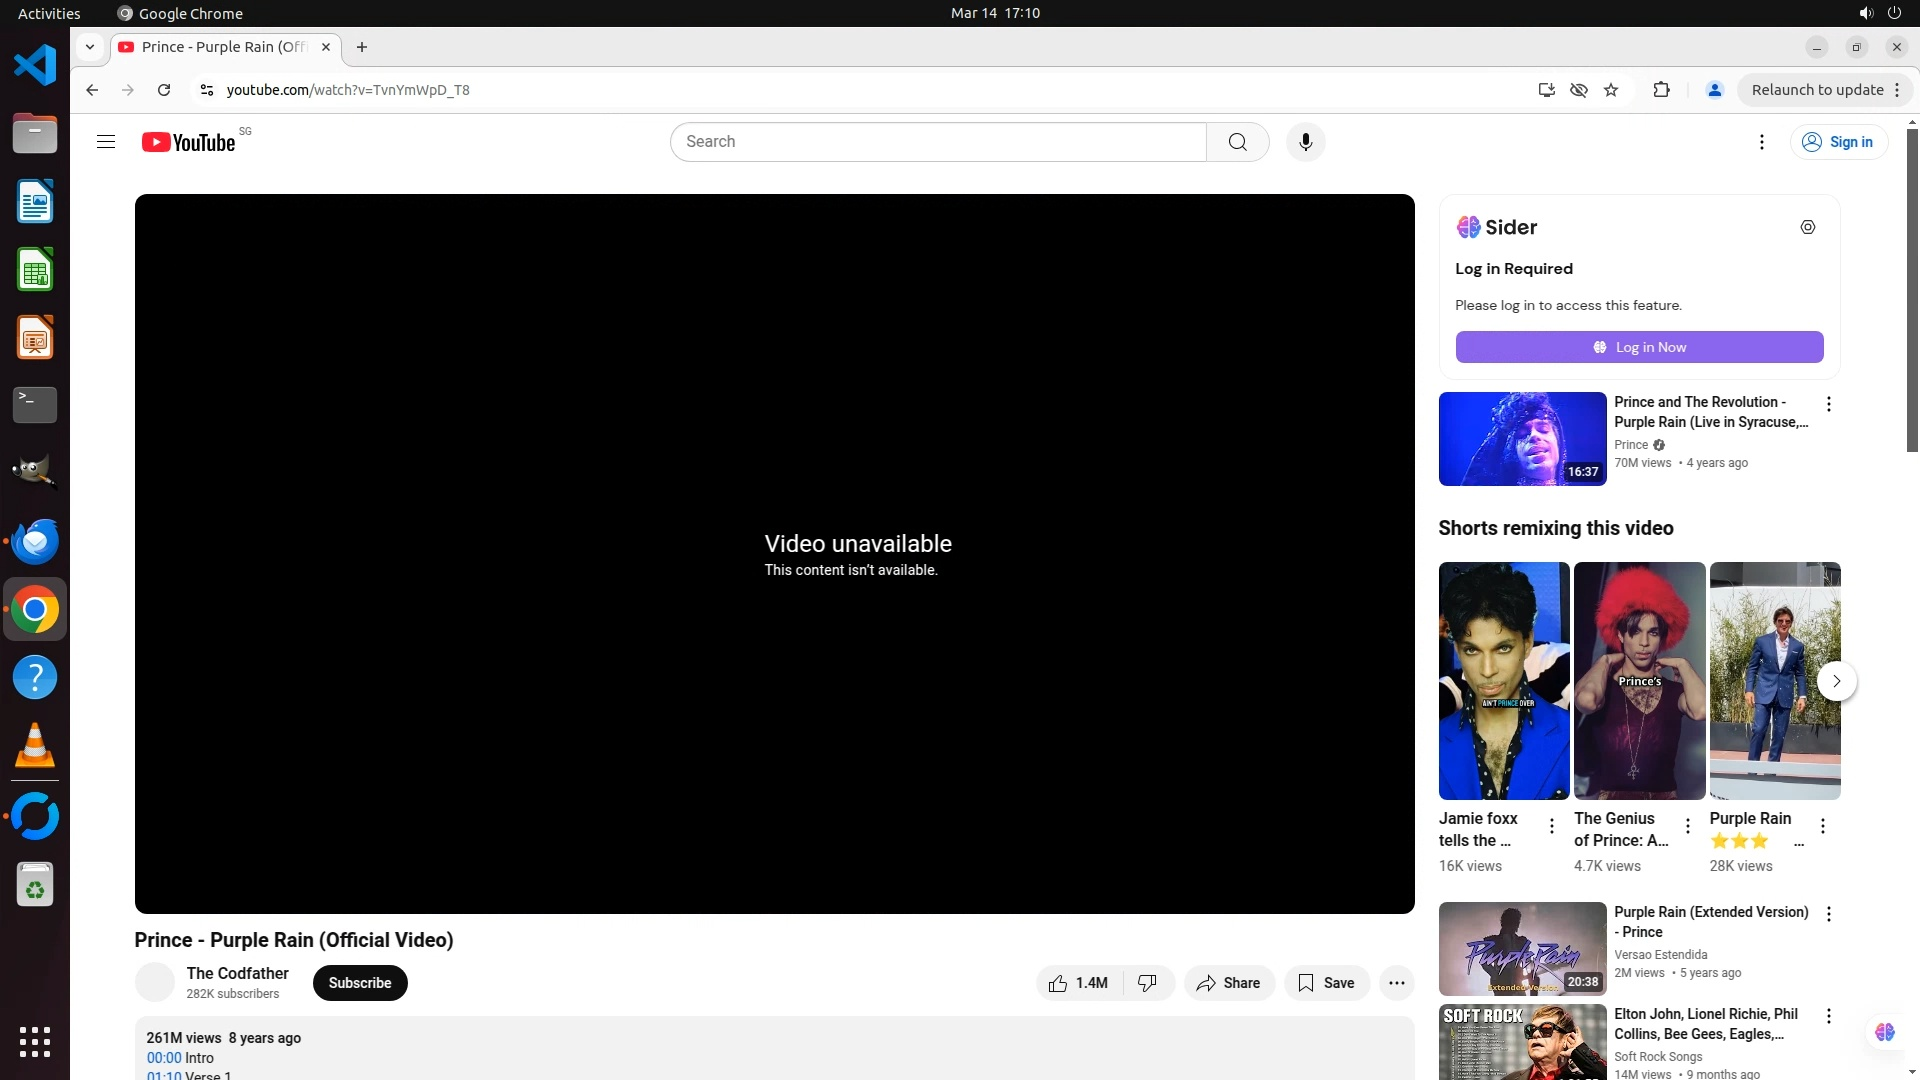Open Chrome extensions puzzle icon
The width and height of the screenshot is (1920, 1080).
tap(1661, 90)
